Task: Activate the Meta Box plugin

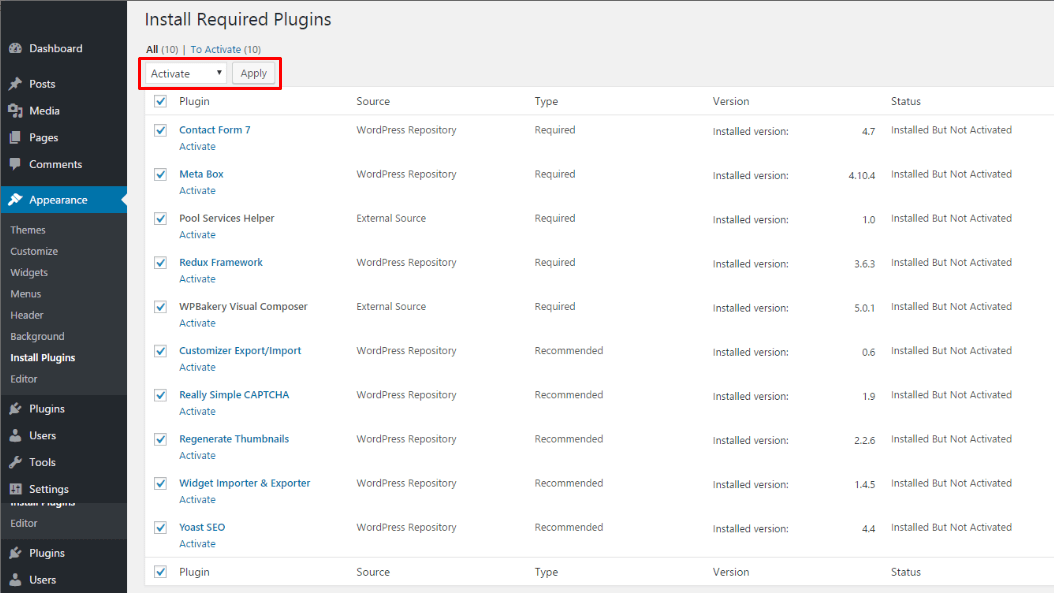Action: pos(197,191)
